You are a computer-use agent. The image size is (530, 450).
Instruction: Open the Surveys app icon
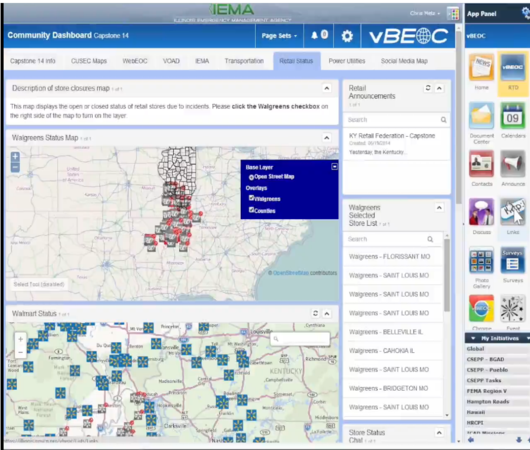click(x=513, y=261)
